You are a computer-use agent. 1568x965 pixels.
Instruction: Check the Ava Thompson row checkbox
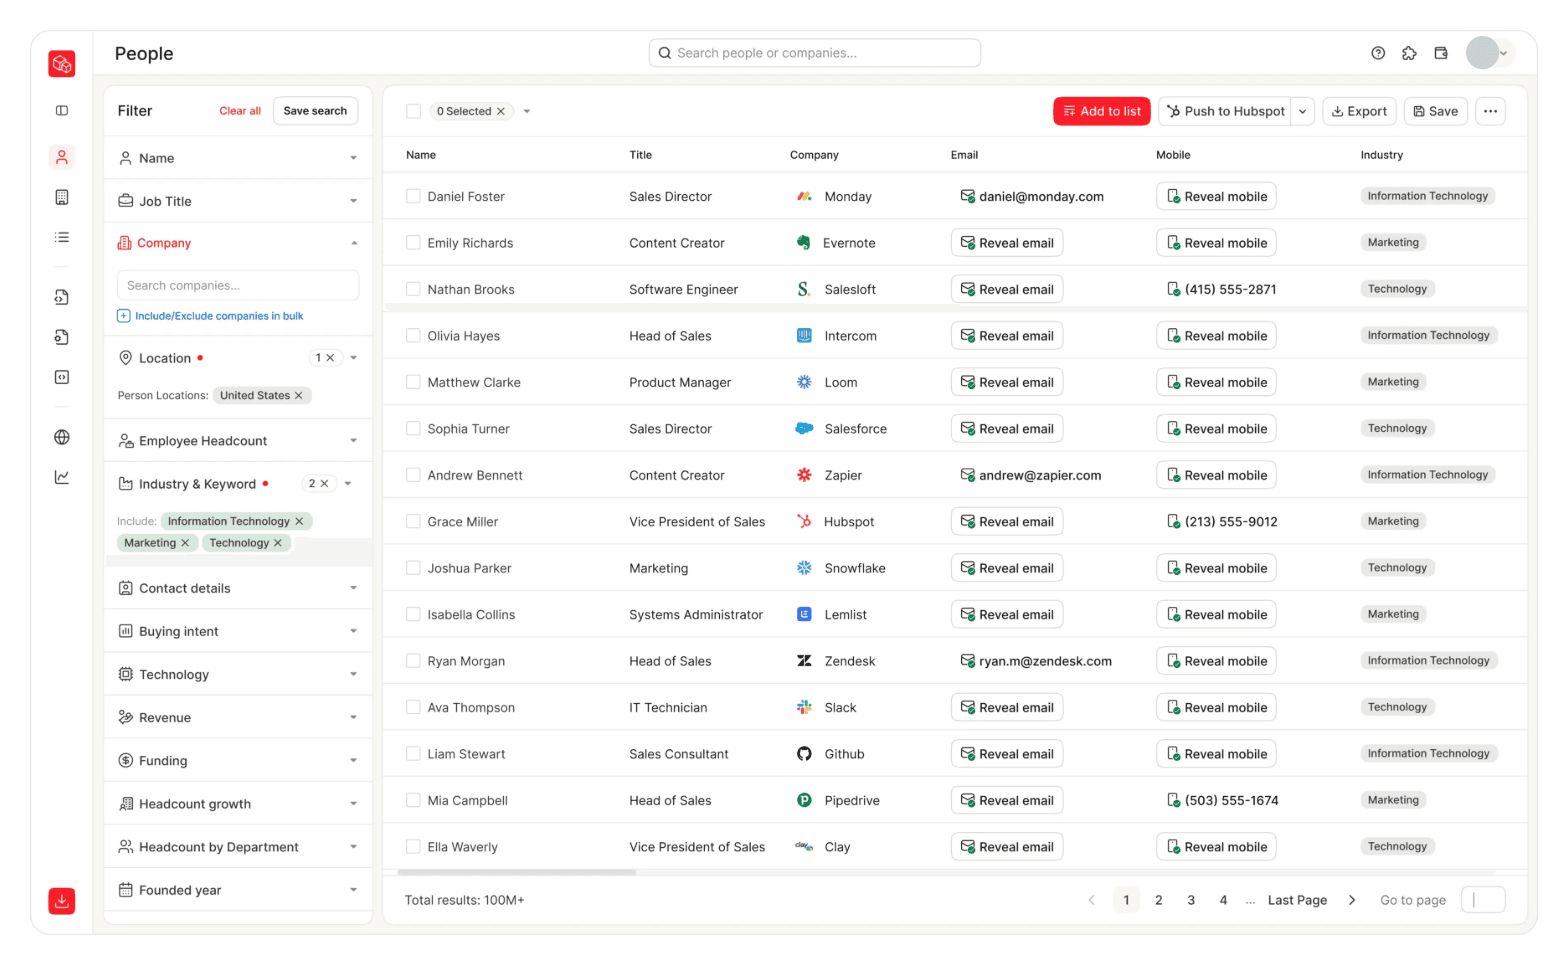[413, 707]
